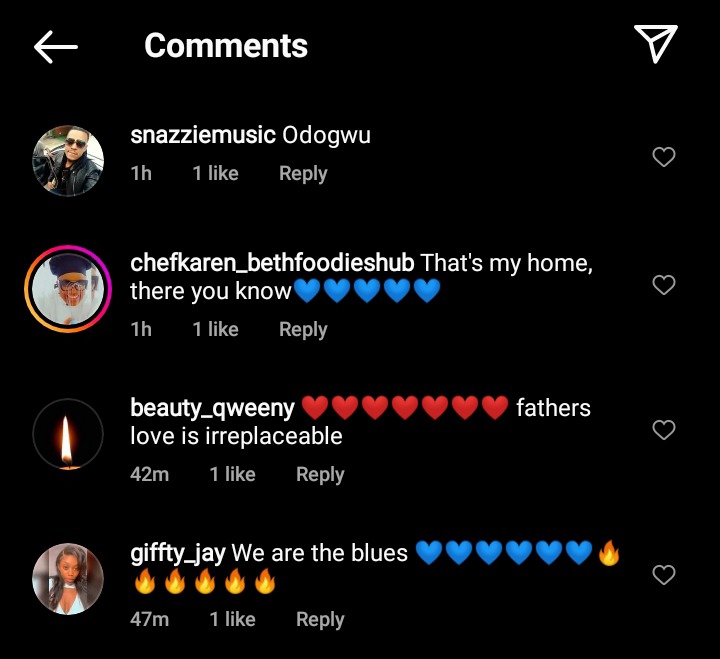The width and height of the screenshot is (720, 659).
Task: Like giffty_jay's comment with heart icon
Action: click(x=664, y=575)
